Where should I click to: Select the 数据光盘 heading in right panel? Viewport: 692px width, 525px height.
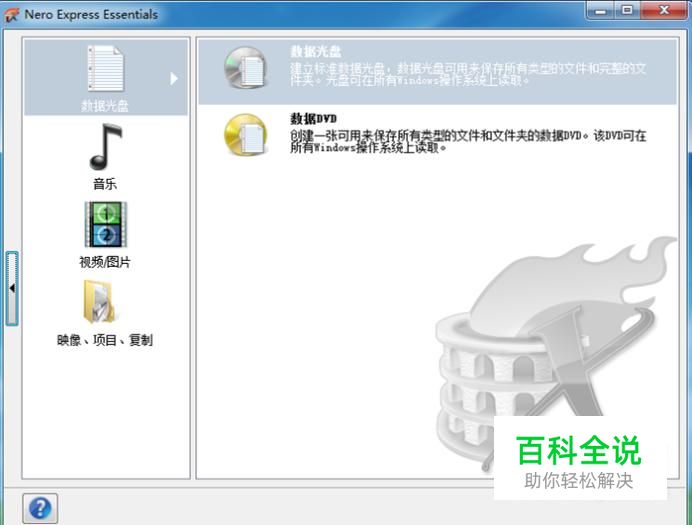pos(316,52)
